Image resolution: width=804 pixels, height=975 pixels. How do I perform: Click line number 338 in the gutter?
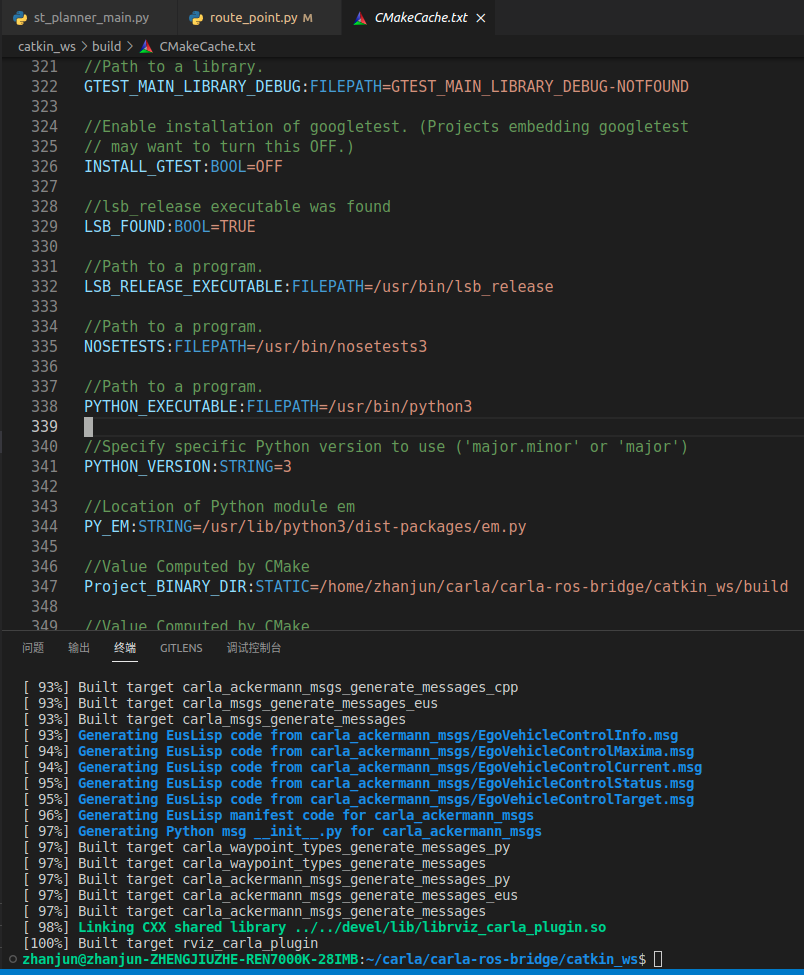click(44, 407)
